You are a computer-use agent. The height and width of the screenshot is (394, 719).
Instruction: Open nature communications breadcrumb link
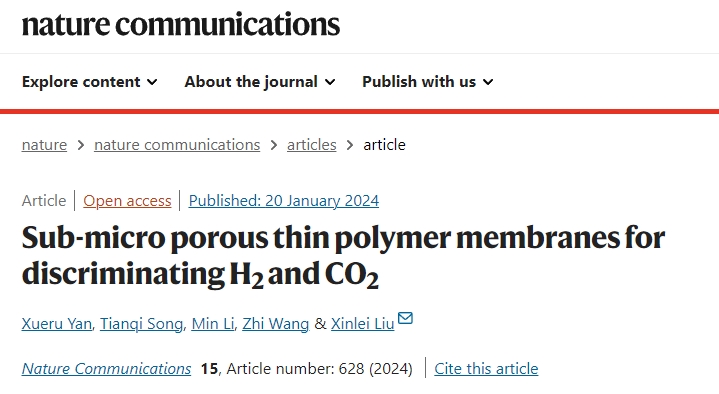point(177,145)
